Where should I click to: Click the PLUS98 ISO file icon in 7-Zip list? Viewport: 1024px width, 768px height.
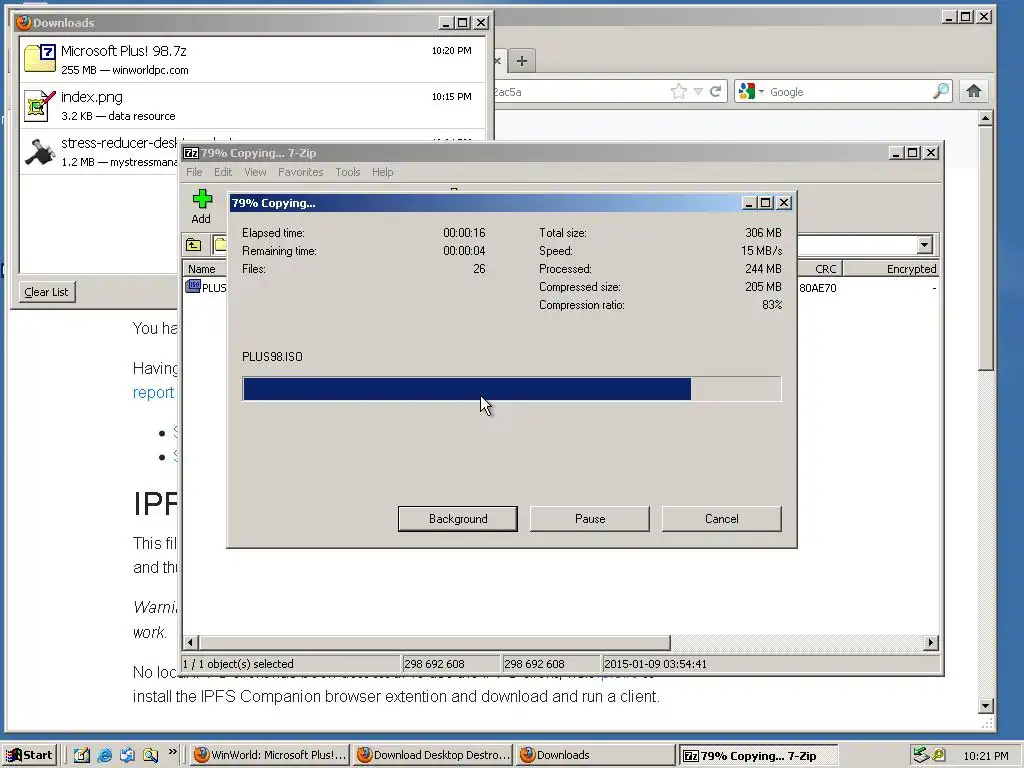click(x=193, y=286)
